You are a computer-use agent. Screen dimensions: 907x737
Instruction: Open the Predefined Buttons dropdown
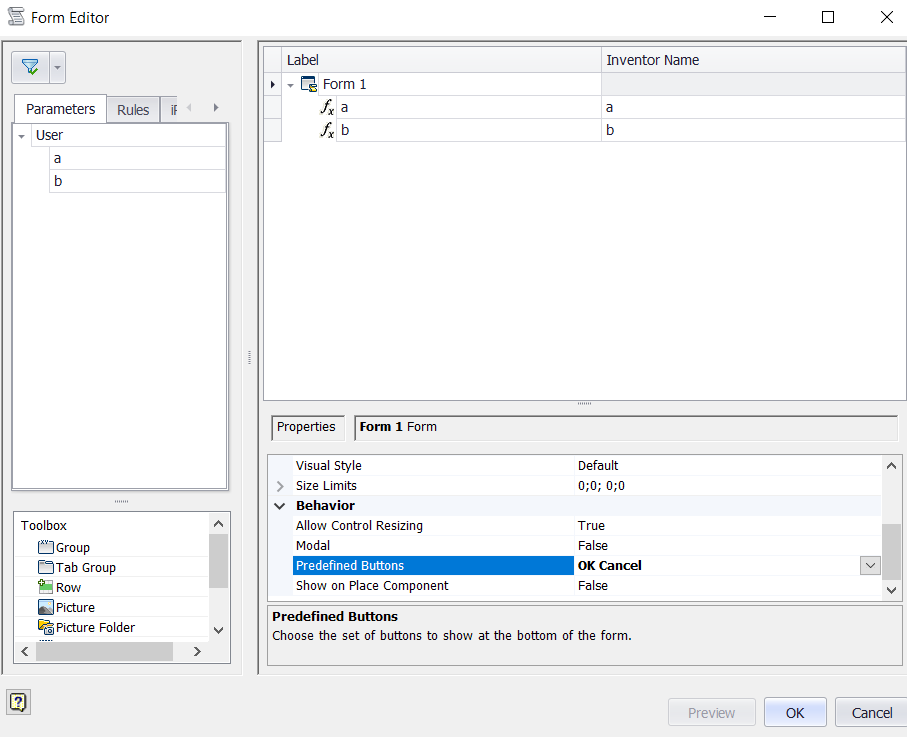(869, 565)
